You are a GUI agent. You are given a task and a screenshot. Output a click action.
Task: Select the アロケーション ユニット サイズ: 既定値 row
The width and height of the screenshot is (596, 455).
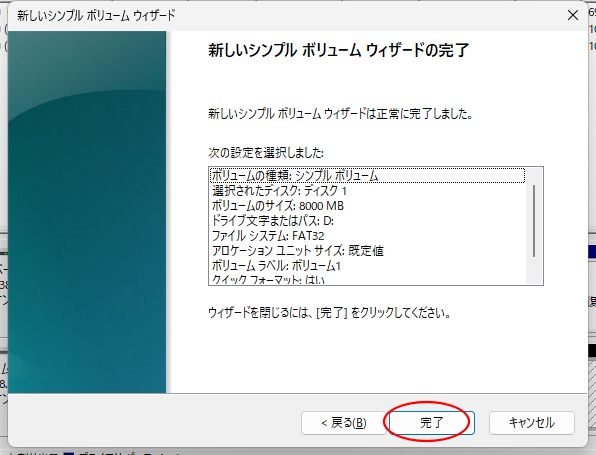click(367, 250)
